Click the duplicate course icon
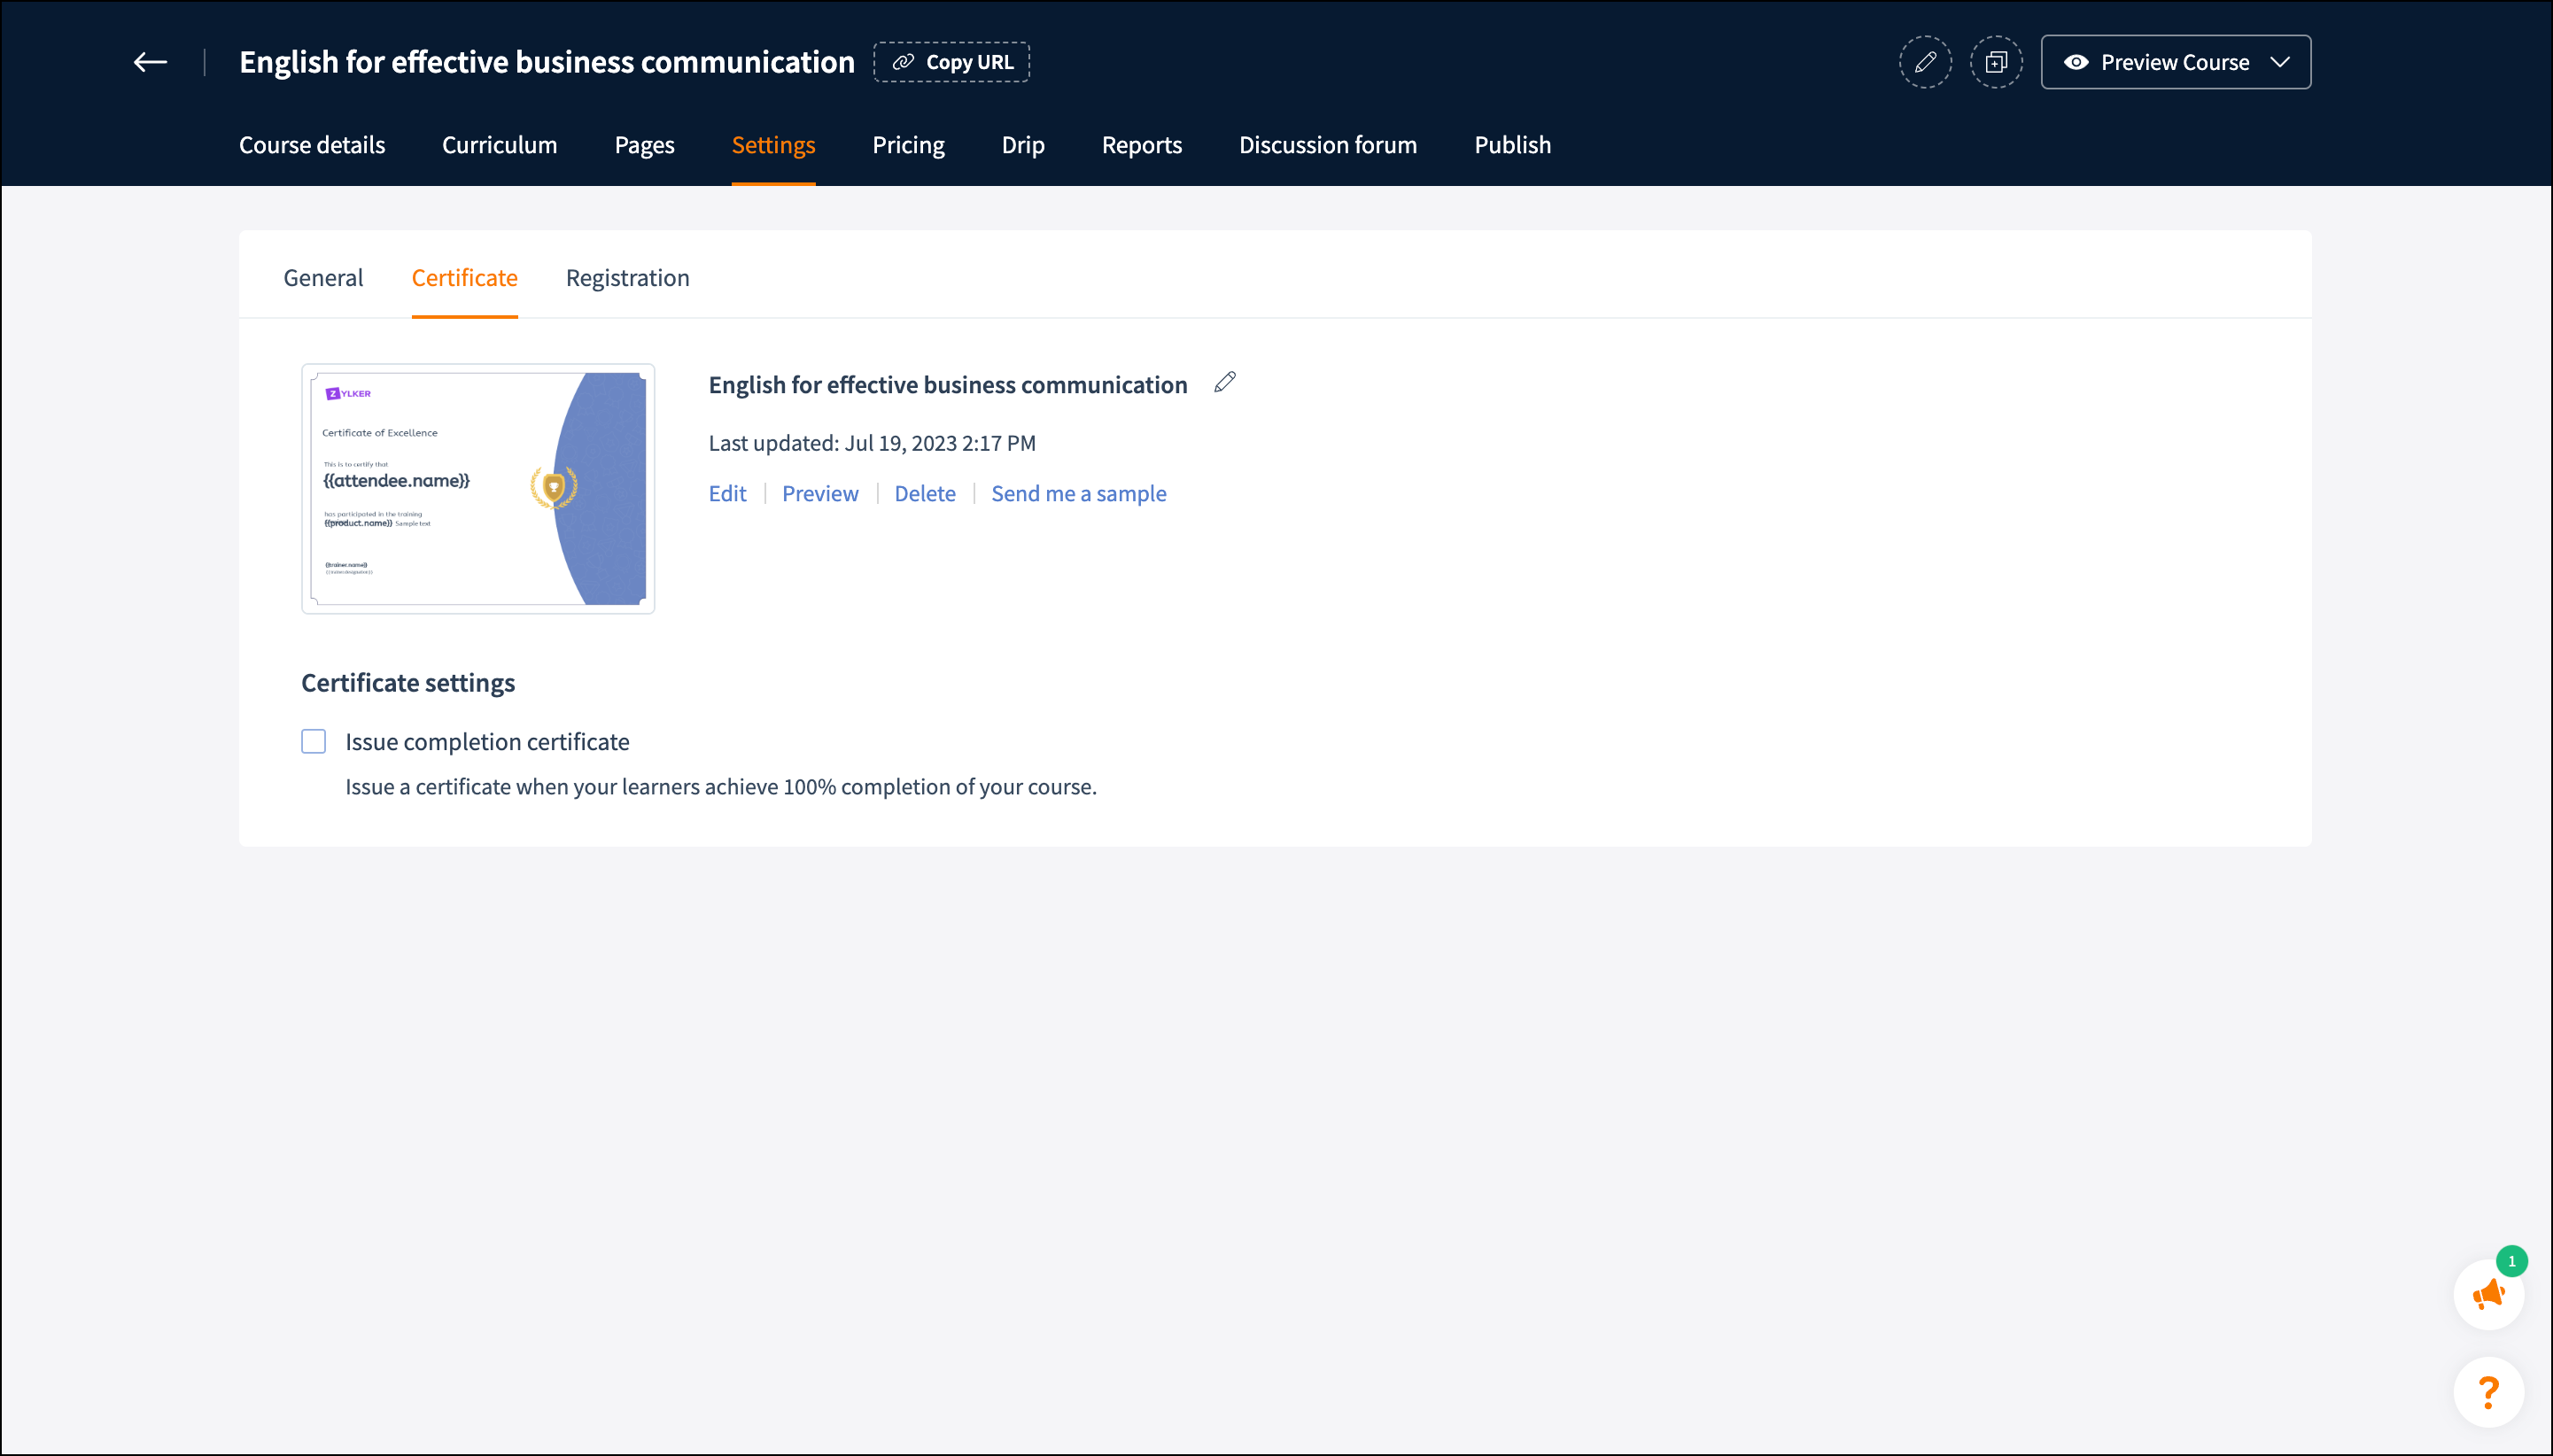The width and height of the screenshot is (2553, 1456). click(x=1995, y=62)
